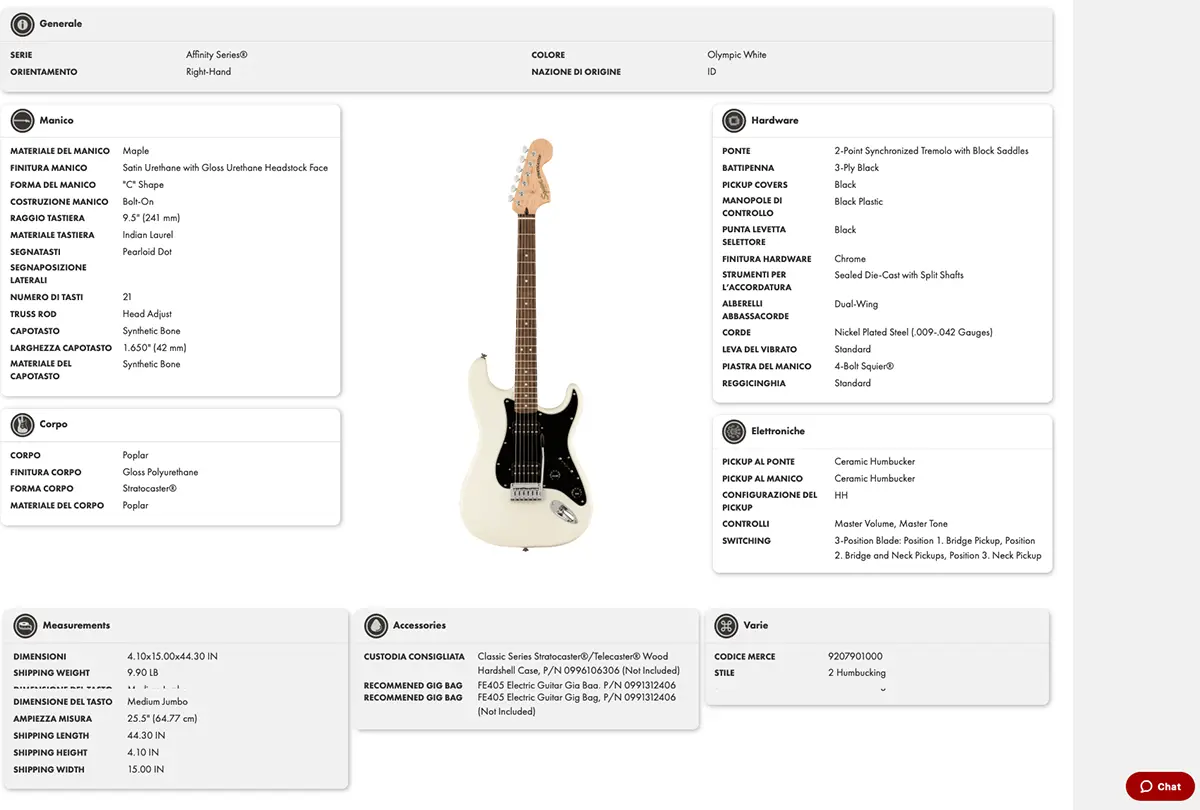Select the Manico section heading

tap(57, 121)
